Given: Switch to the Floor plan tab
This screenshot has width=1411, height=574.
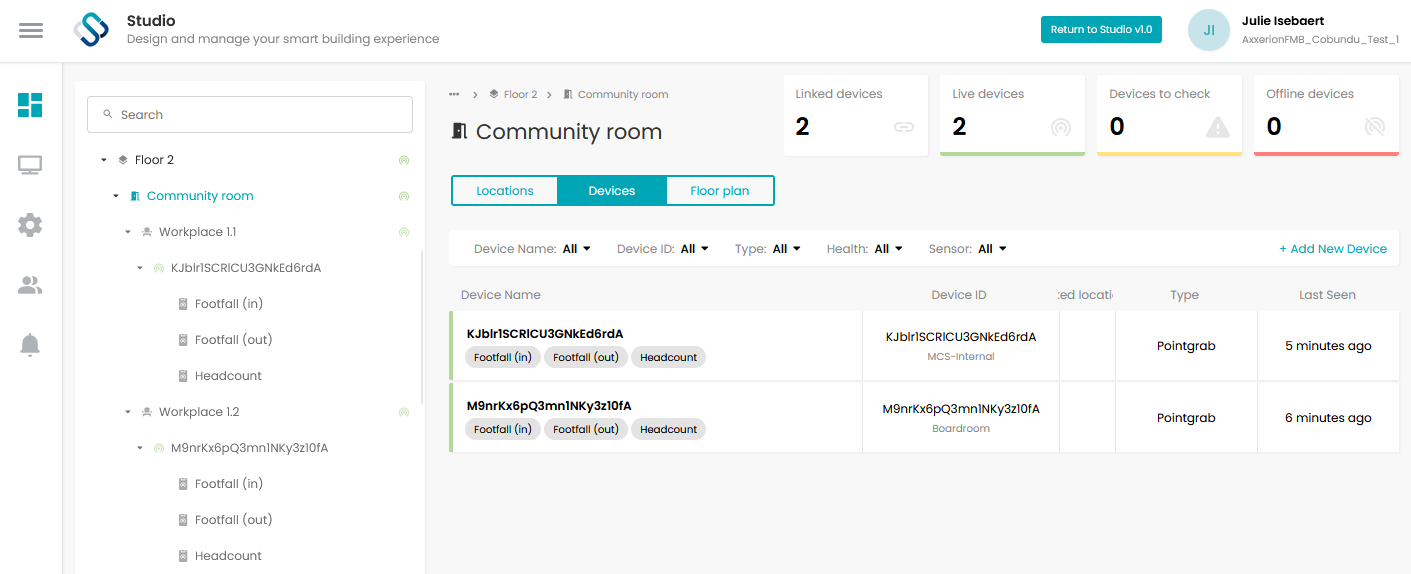Looking at the screenshot, I should [x=720, y=191].
